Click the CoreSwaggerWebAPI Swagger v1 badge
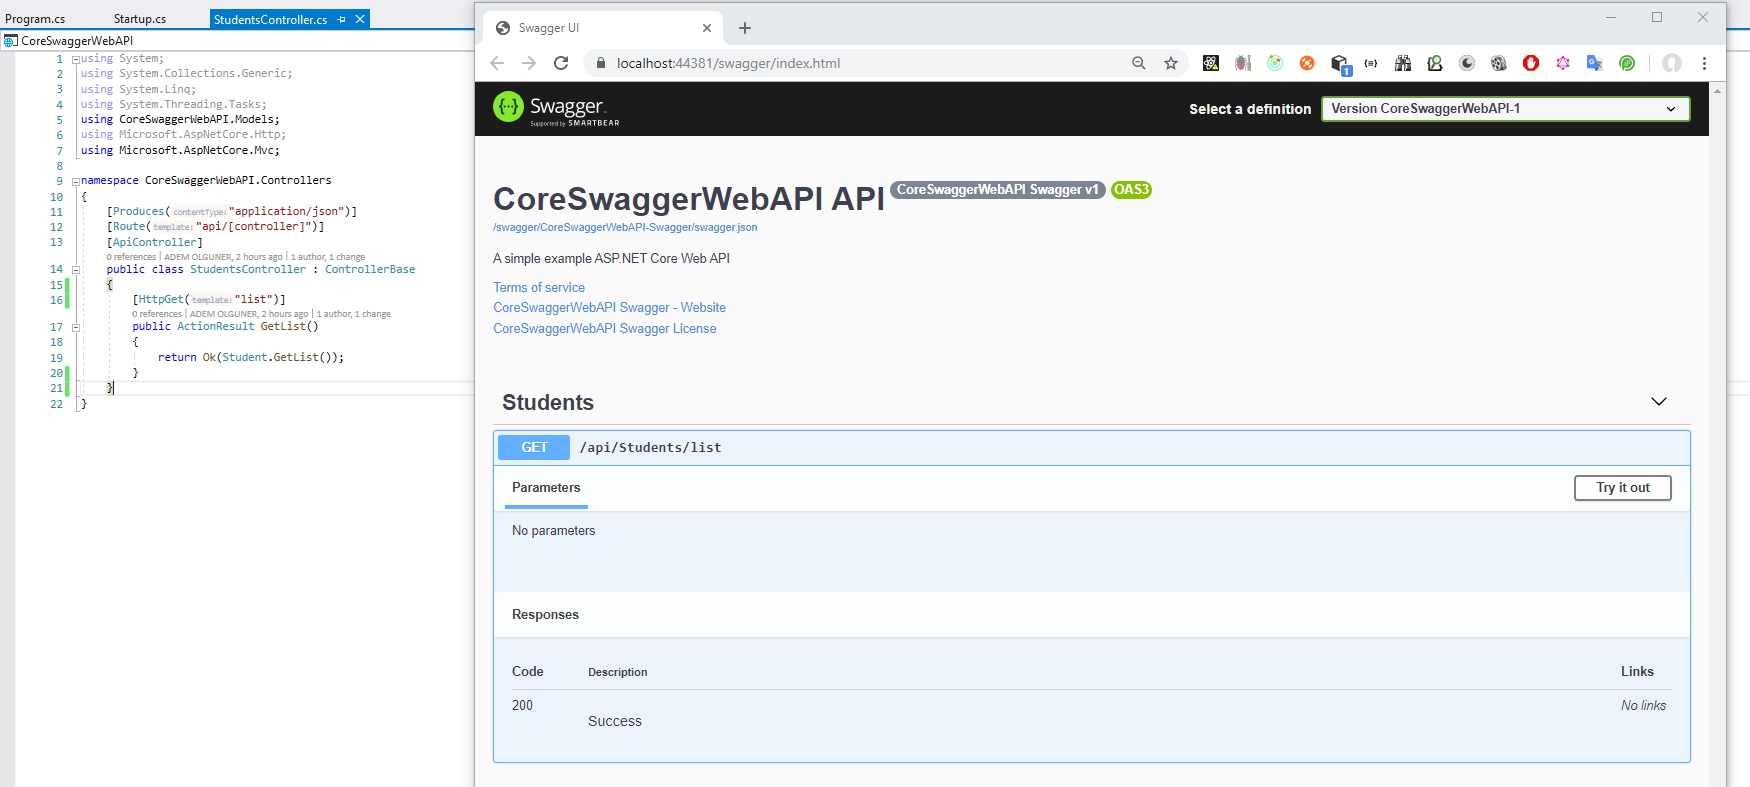 point(997,189)
